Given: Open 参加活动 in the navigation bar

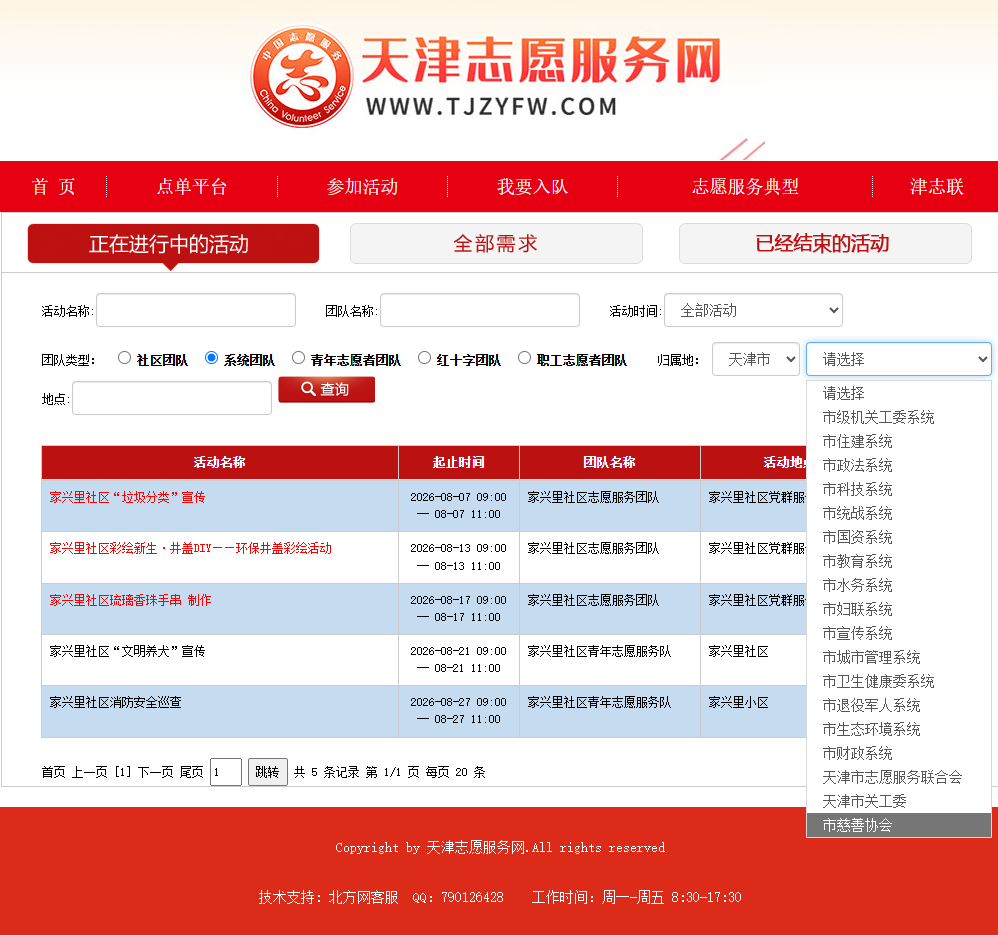Looking at the screenshot, I should click(x=362, y=186).
